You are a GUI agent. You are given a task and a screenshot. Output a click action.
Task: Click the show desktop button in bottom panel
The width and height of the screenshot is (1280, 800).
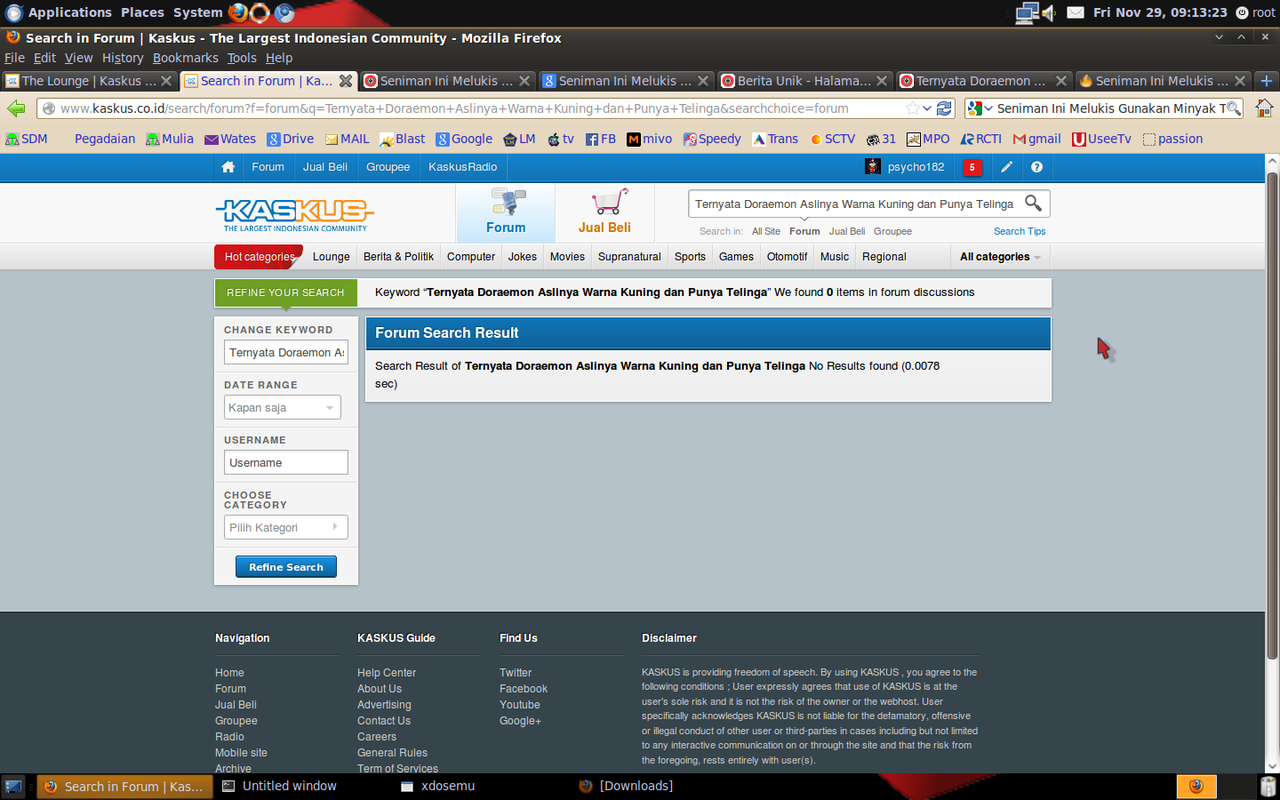(x=14, y=786)
